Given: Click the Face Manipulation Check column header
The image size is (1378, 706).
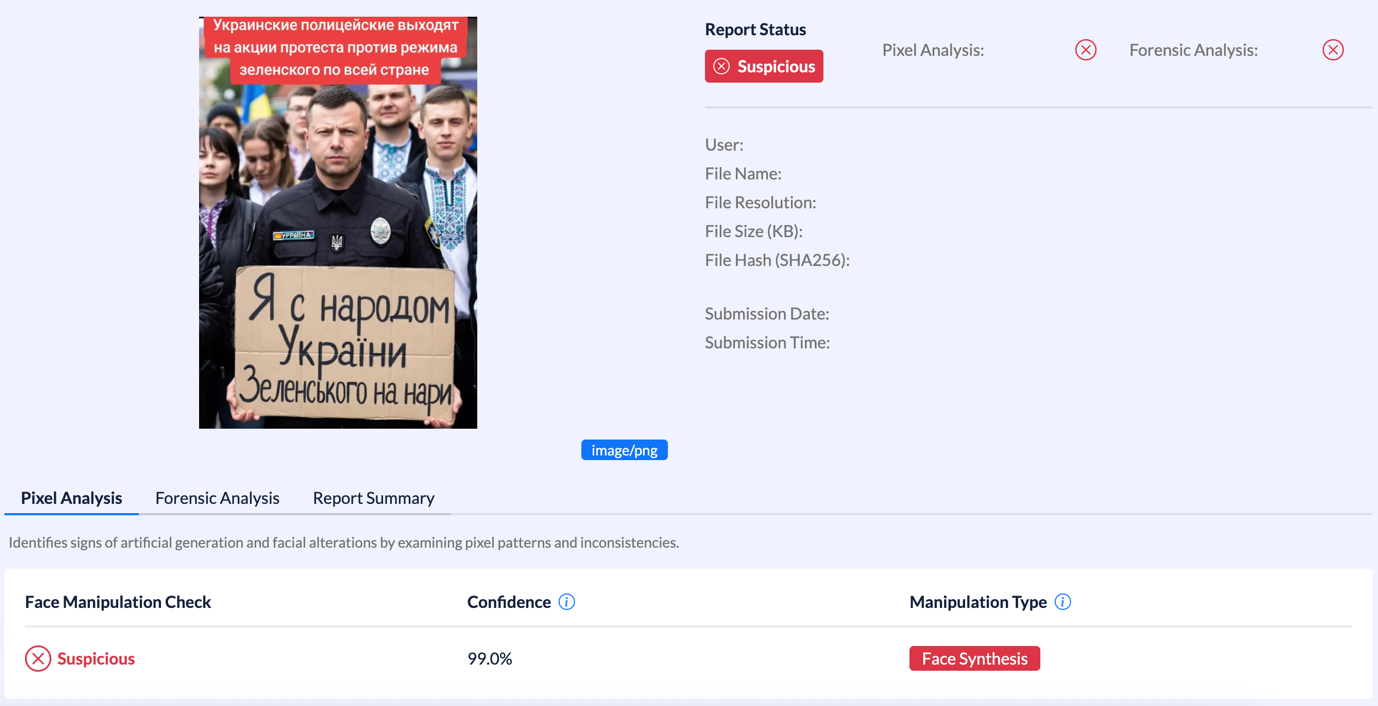Looking at the screenshot, I should point(118,602).
